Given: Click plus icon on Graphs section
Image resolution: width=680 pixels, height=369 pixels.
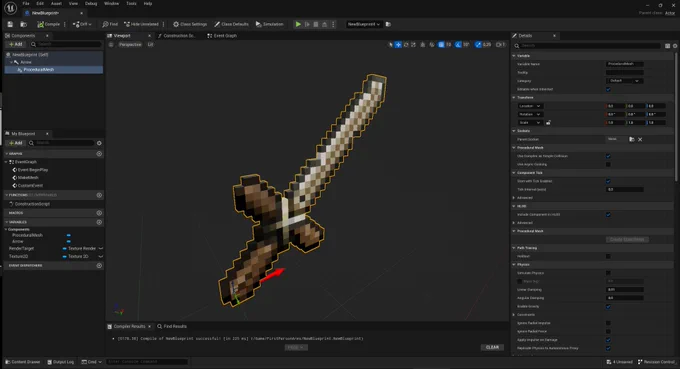Looking at the screenshot, I should click(99, 153).
